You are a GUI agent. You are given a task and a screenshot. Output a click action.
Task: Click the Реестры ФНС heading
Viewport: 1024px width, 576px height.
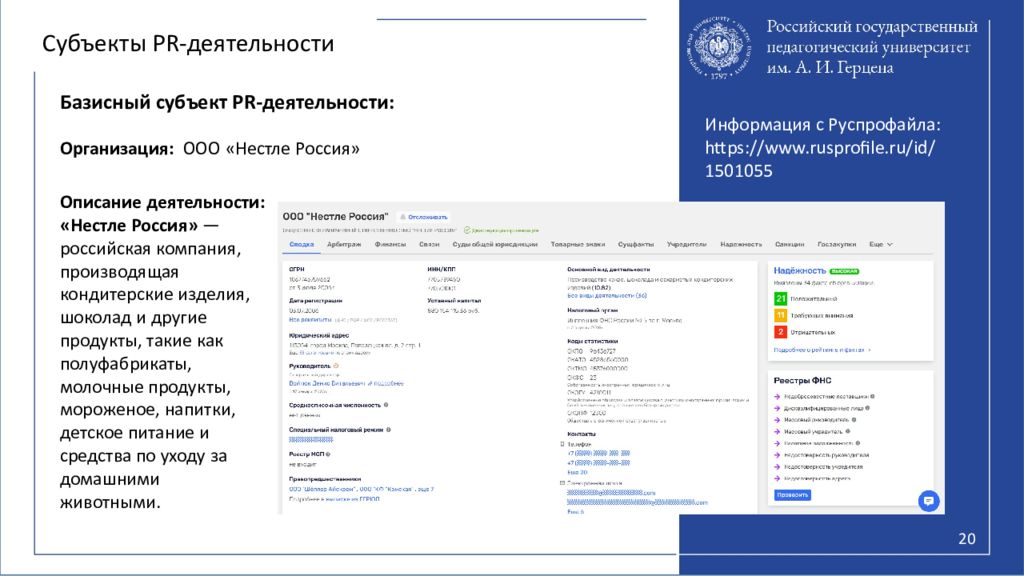pyautogui.click(x=802, y=381)
